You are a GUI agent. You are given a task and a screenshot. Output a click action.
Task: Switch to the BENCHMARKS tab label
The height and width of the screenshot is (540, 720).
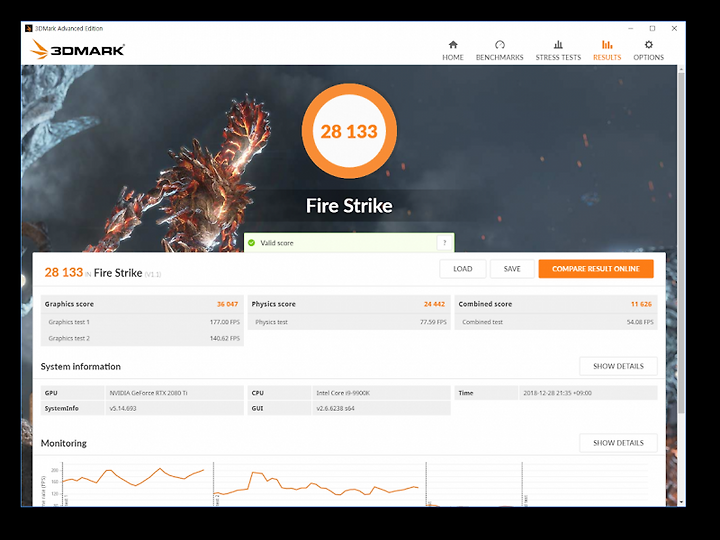tap(500, 57)
